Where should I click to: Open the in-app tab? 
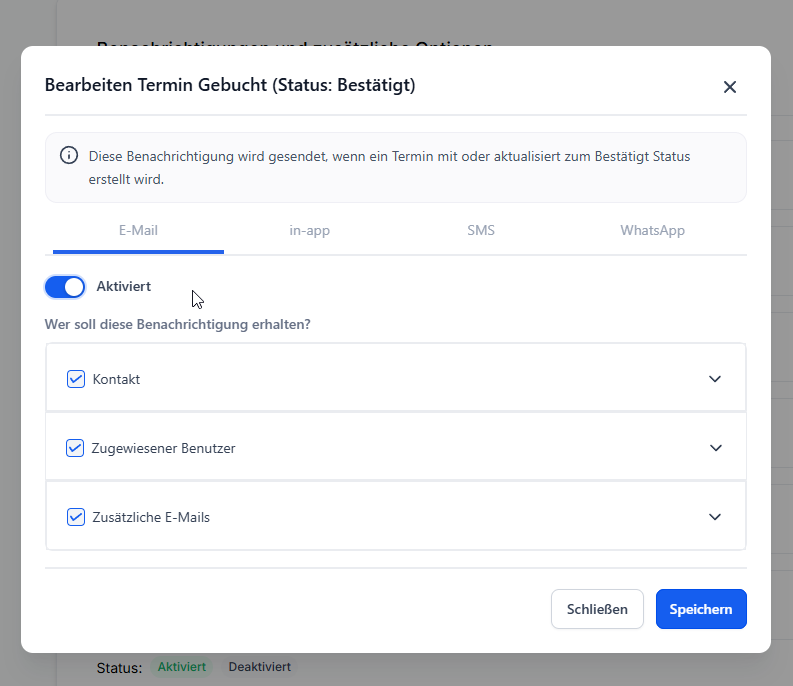310,231
